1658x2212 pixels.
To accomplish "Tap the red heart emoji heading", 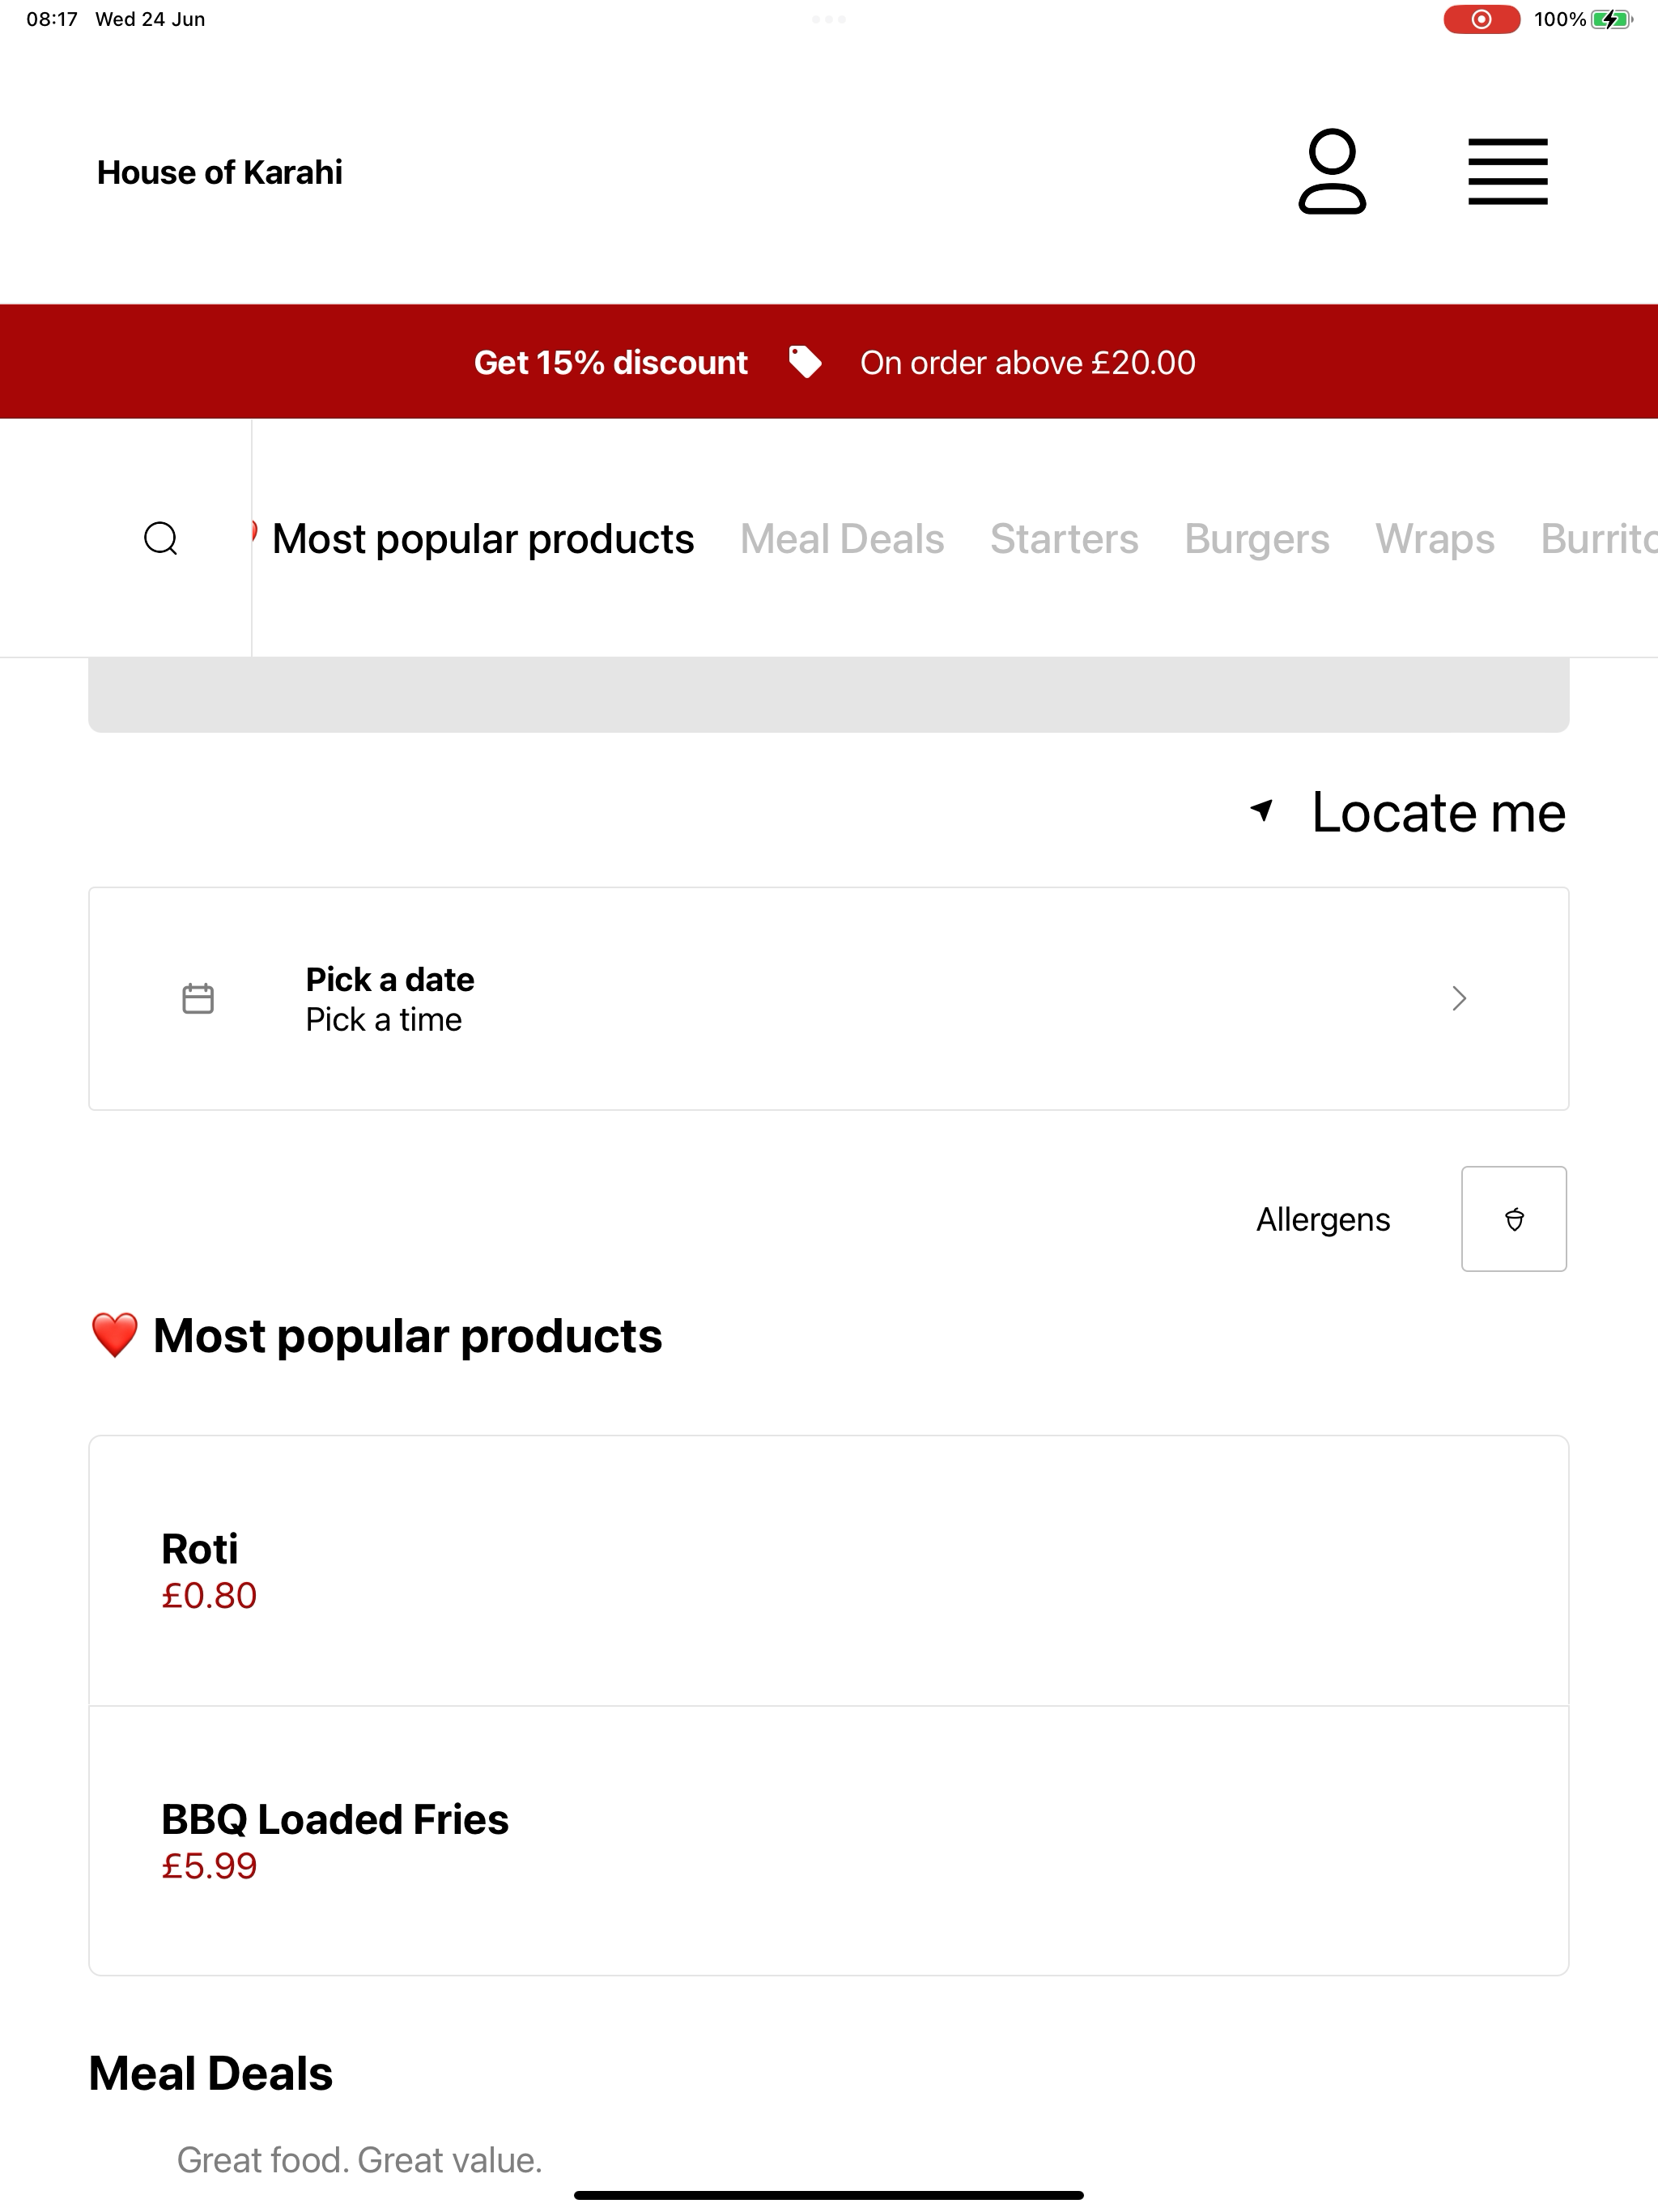I will point(114,1336).
